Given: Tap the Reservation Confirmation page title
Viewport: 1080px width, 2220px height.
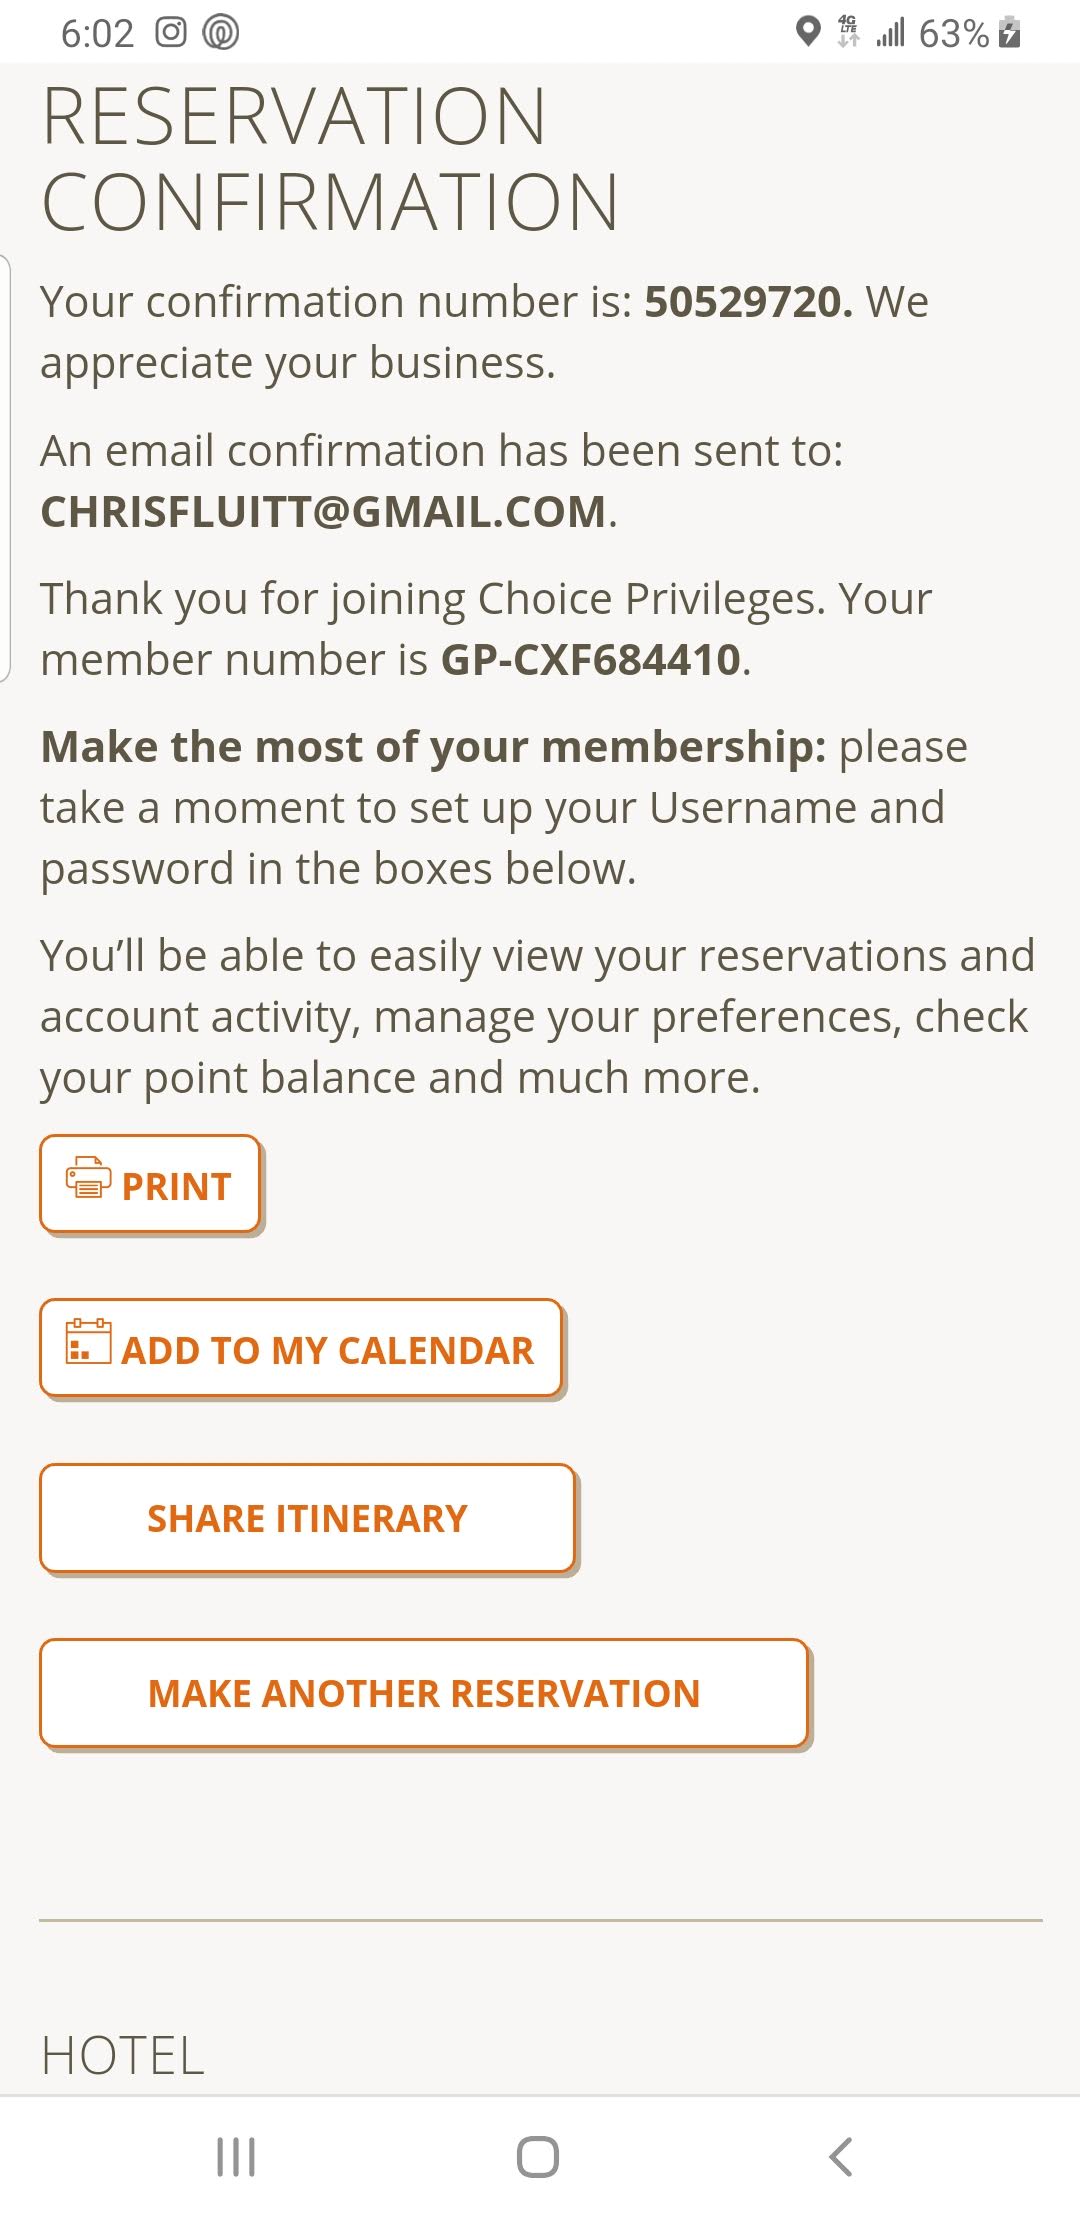Looking at the screenshot, I should 330,160.
